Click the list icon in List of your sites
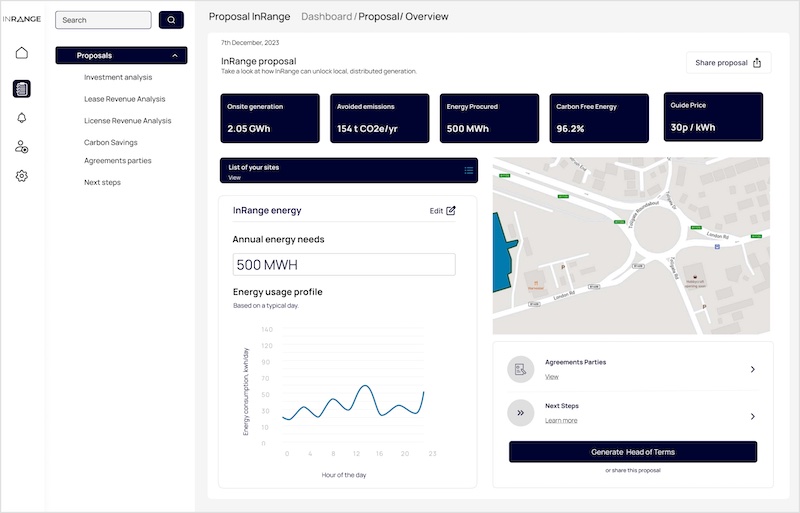800x513 pixels. pos(468,170)
